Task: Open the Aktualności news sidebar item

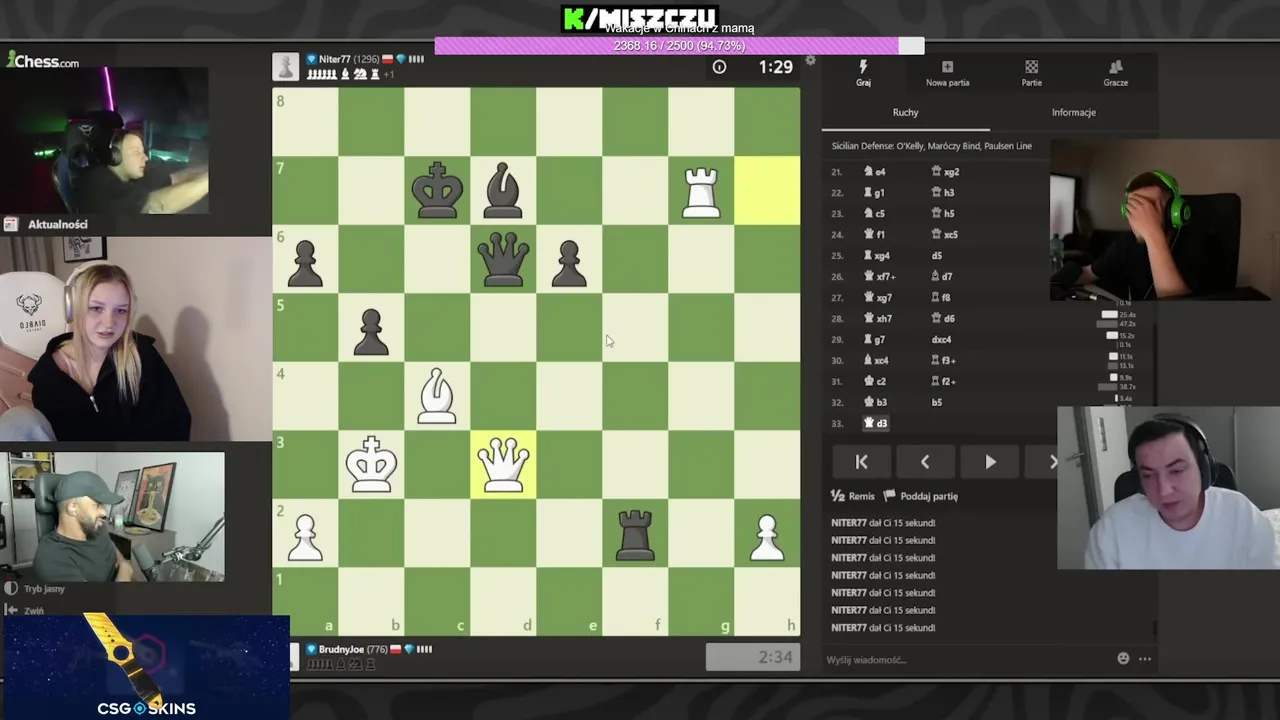Action: click(48, 224)
